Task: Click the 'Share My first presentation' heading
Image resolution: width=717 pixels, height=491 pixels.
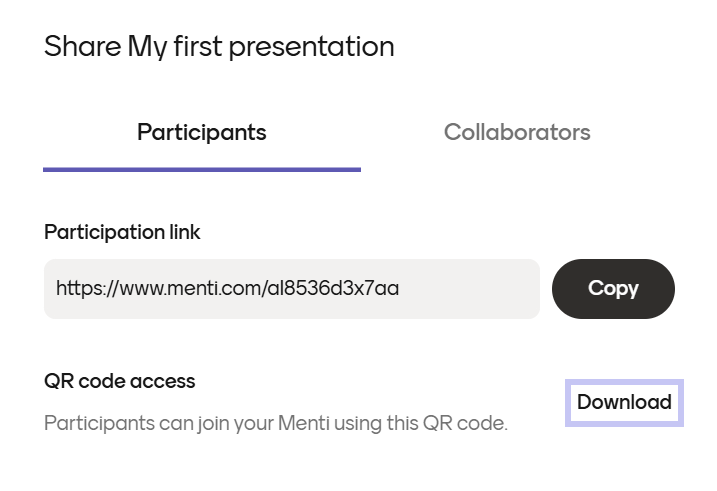Action: [x=219, y=46]
